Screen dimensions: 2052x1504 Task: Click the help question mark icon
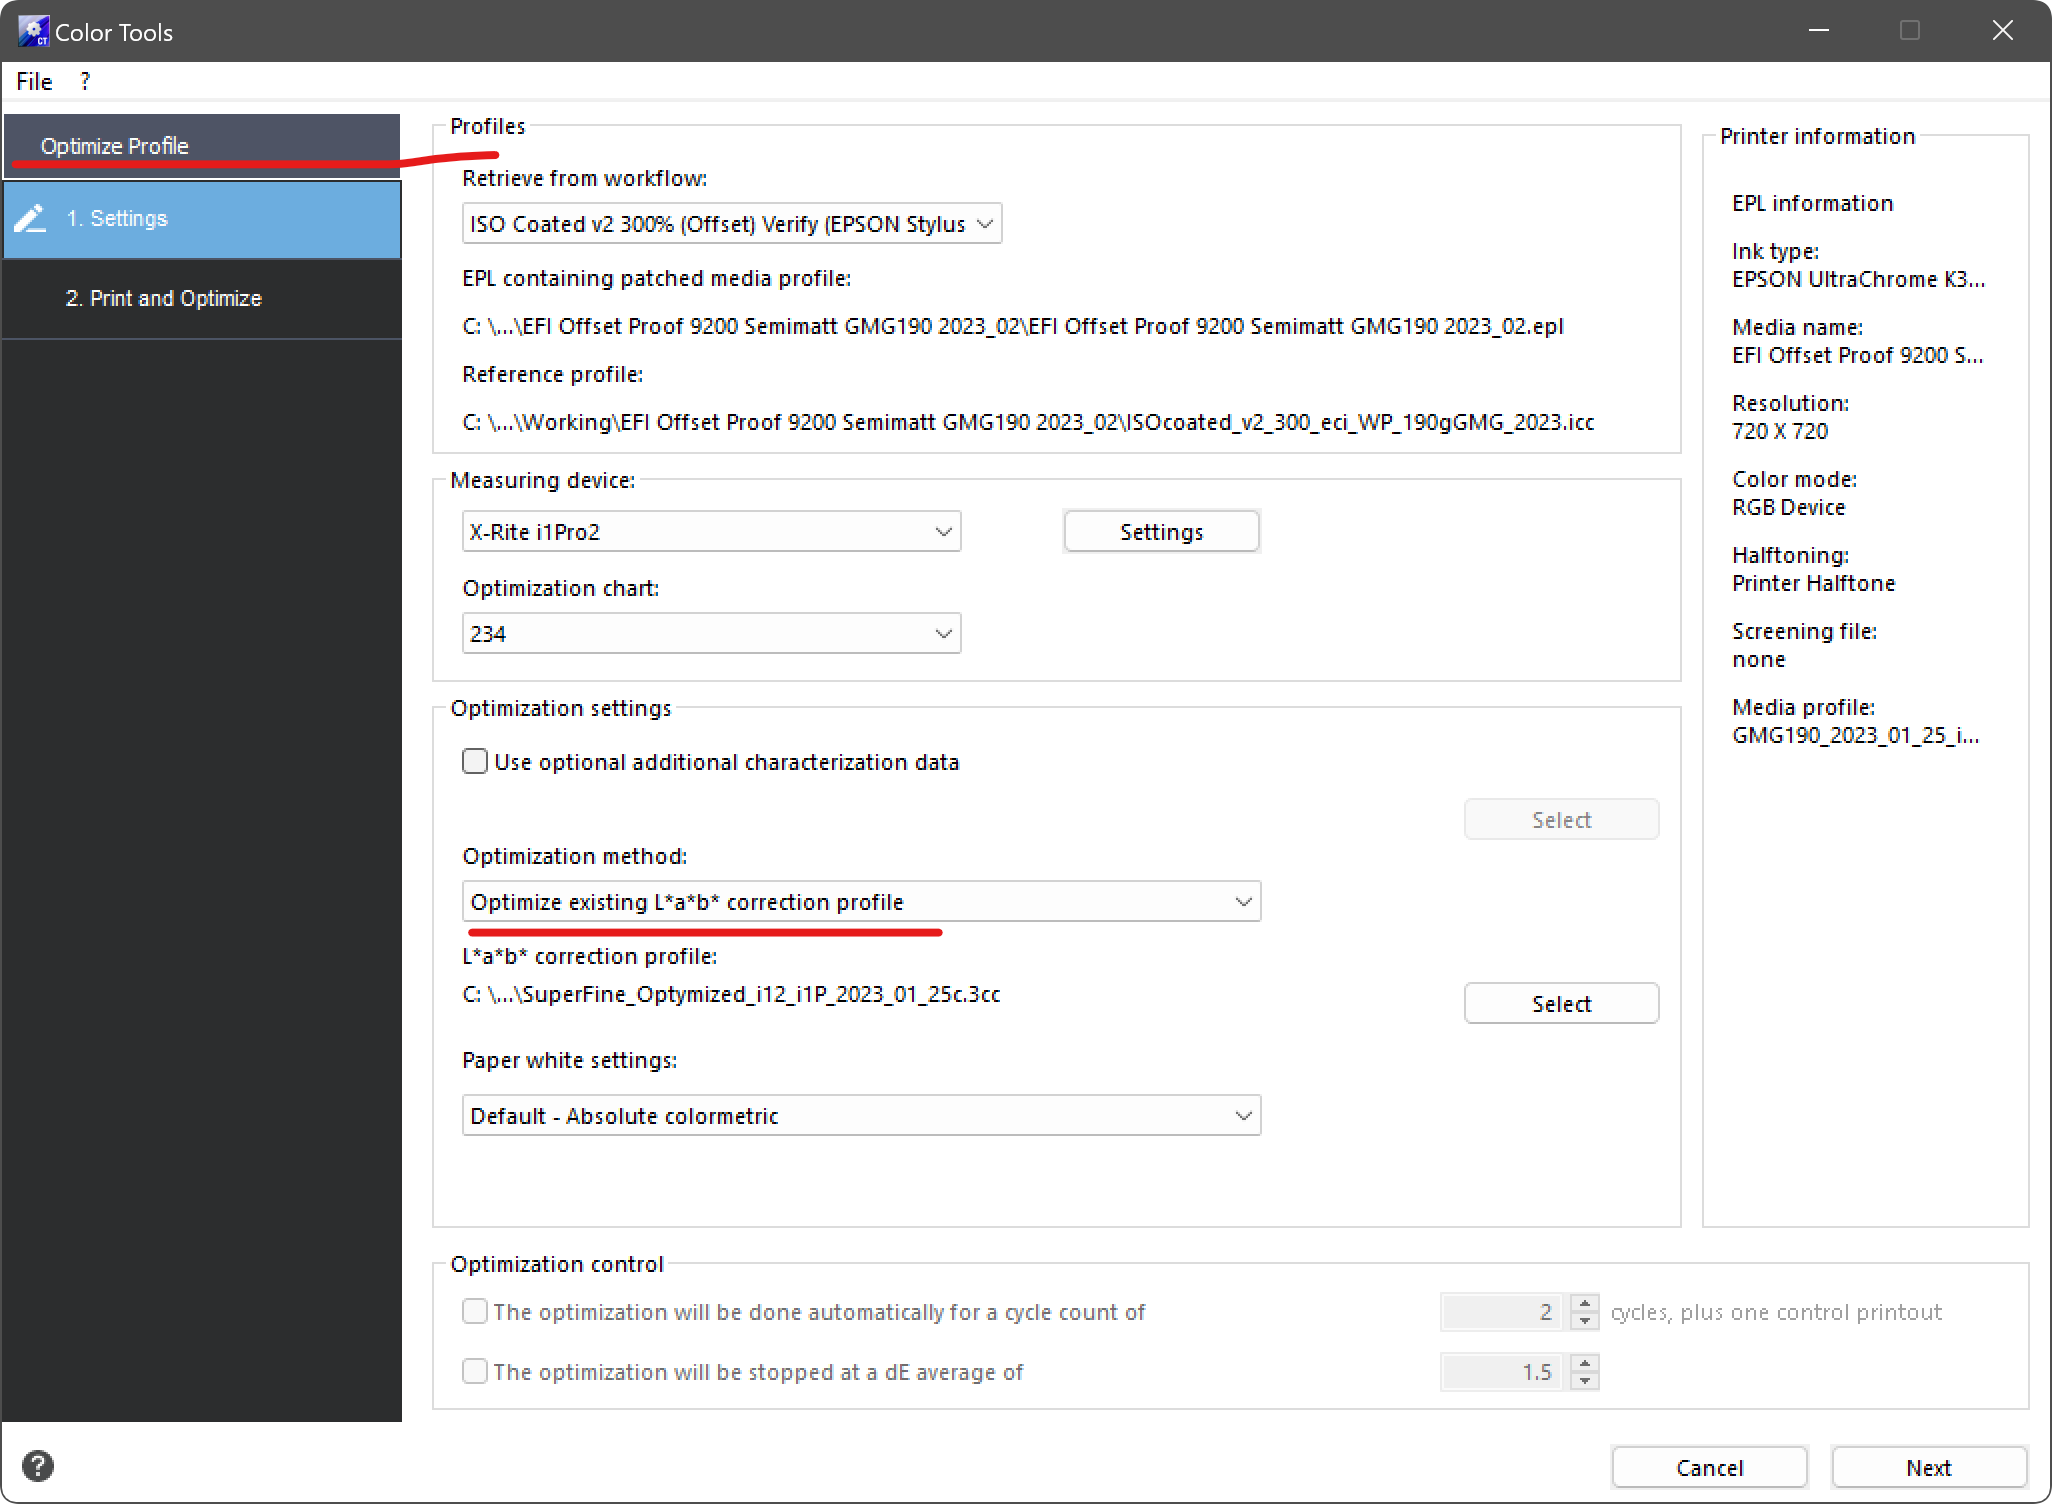pos(38,1466)
